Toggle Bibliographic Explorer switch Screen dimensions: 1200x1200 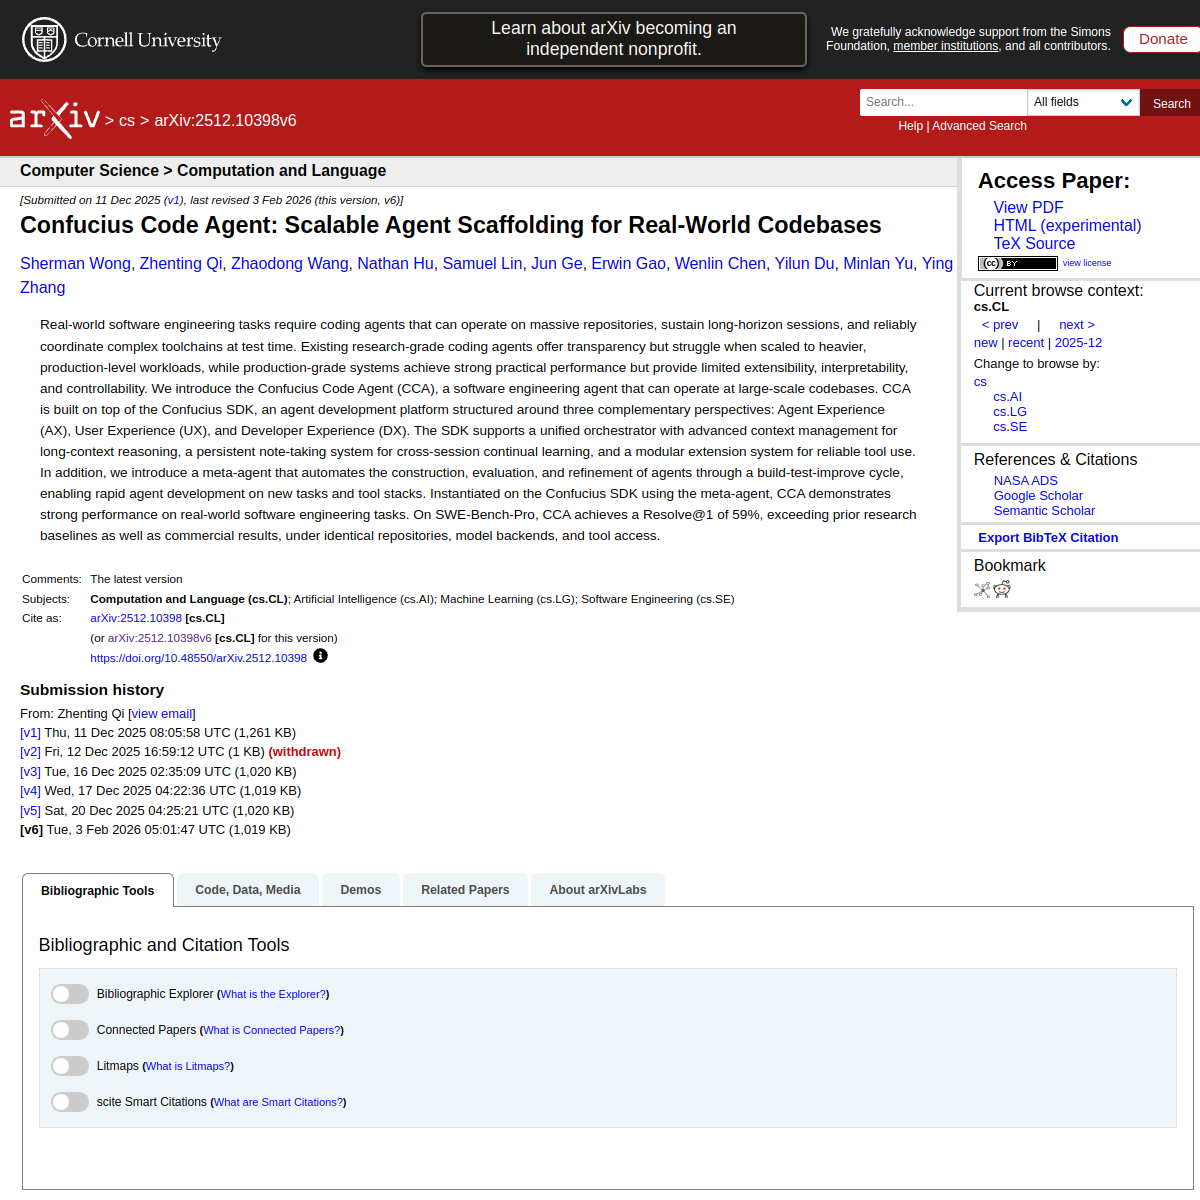click(70, 994)
